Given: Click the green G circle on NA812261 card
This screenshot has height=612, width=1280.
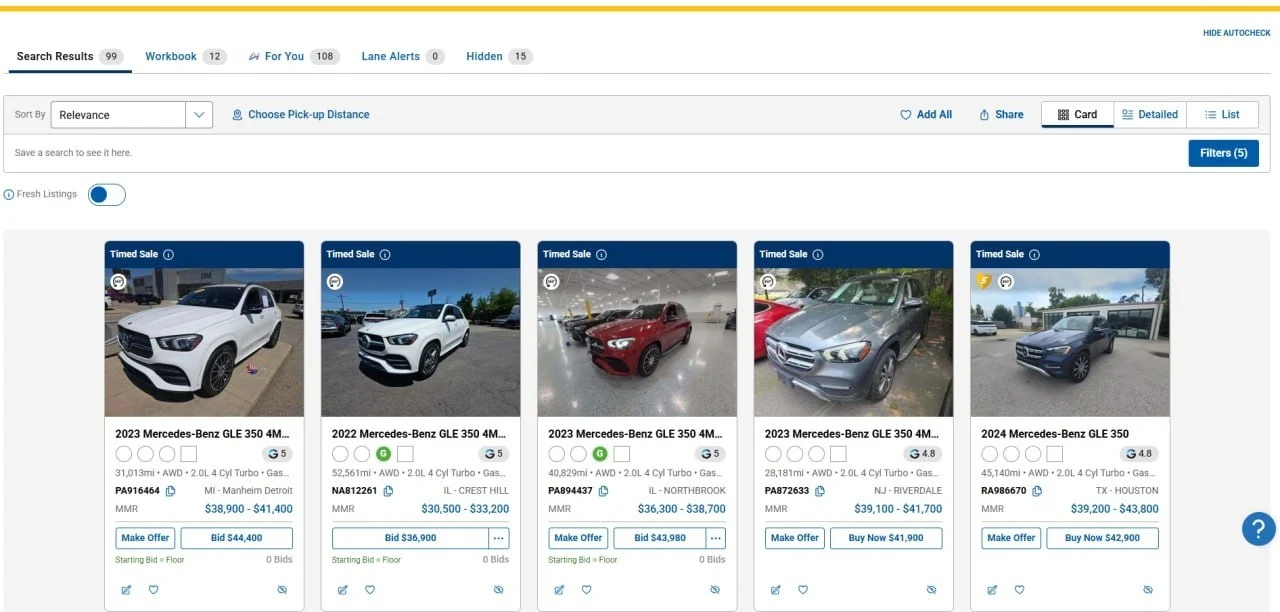Looking at the screenshot, I should (383, 454).
